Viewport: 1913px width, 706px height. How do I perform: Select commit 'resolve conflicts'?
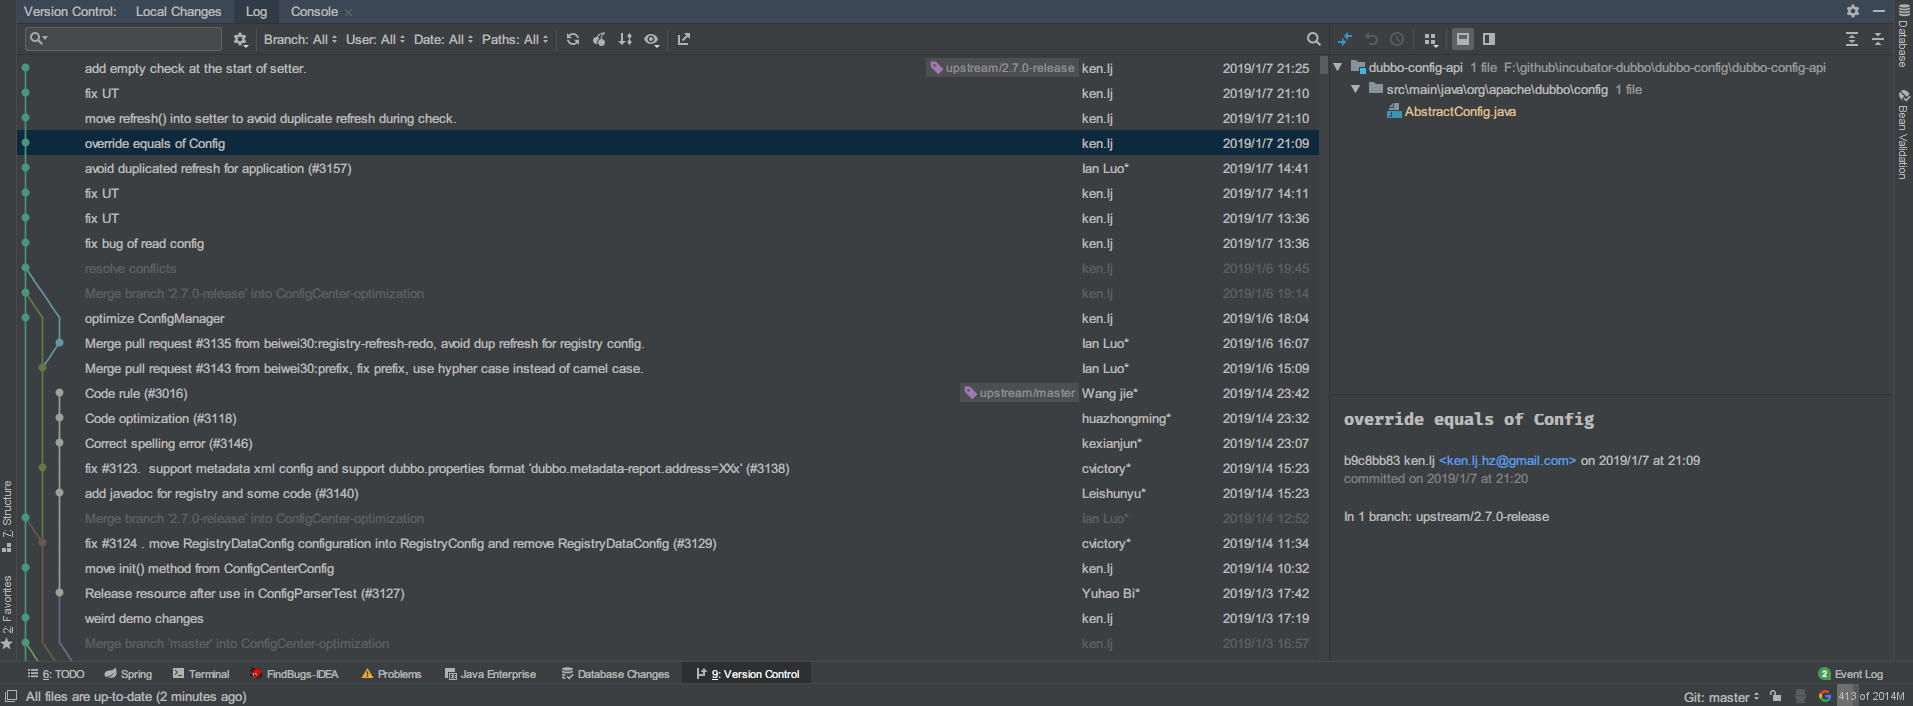tap(668, 268)
